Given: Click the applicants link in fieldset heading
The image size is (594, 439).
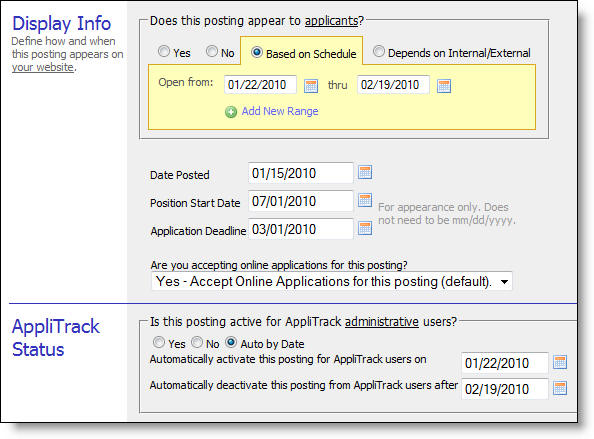Looking at the screenshot, I should (331, 20).
